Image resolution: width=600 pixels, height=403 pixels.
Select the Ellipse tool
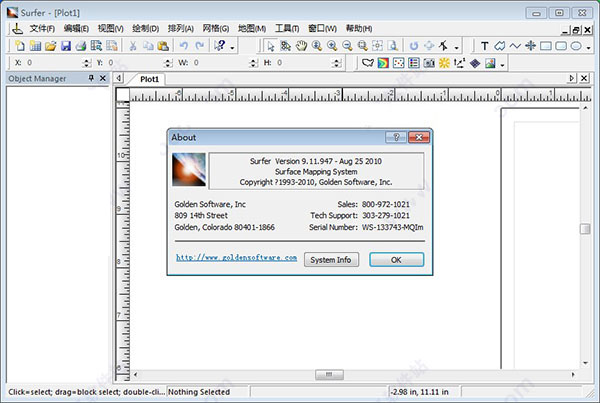coord(576,46)
